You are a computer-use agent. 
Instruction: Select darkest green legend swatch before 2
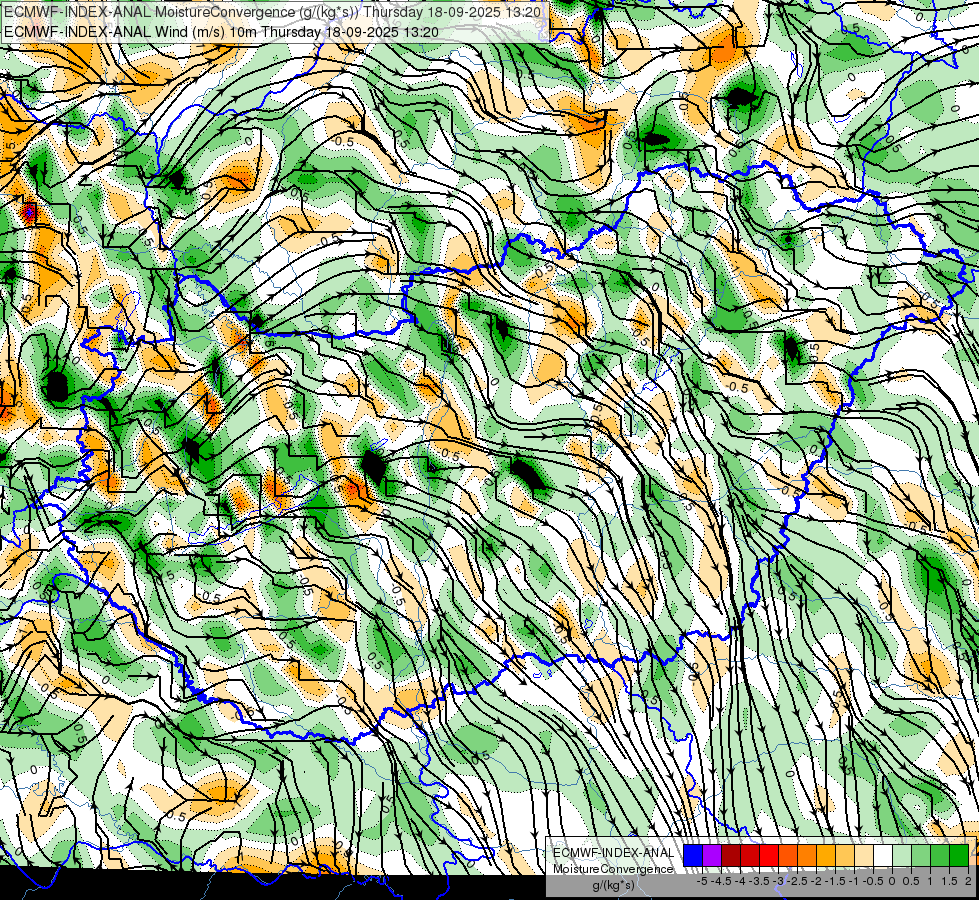pos(959,856)
